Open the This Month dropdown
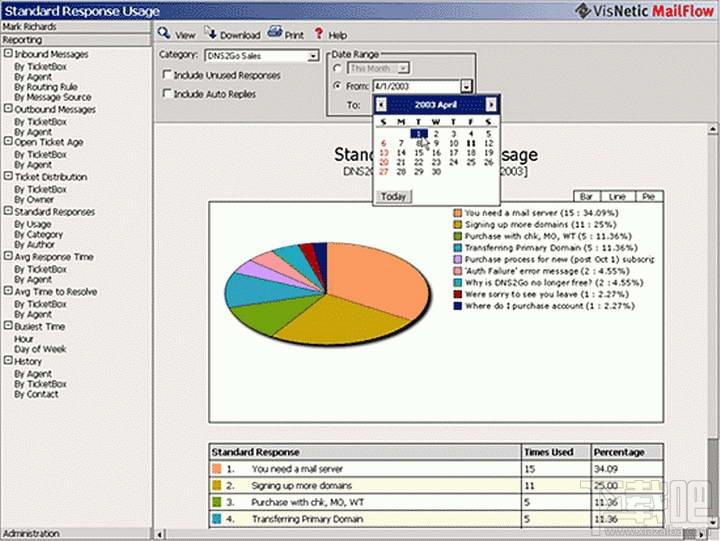This screenshot has height=541, width=720. click(403, 68)
